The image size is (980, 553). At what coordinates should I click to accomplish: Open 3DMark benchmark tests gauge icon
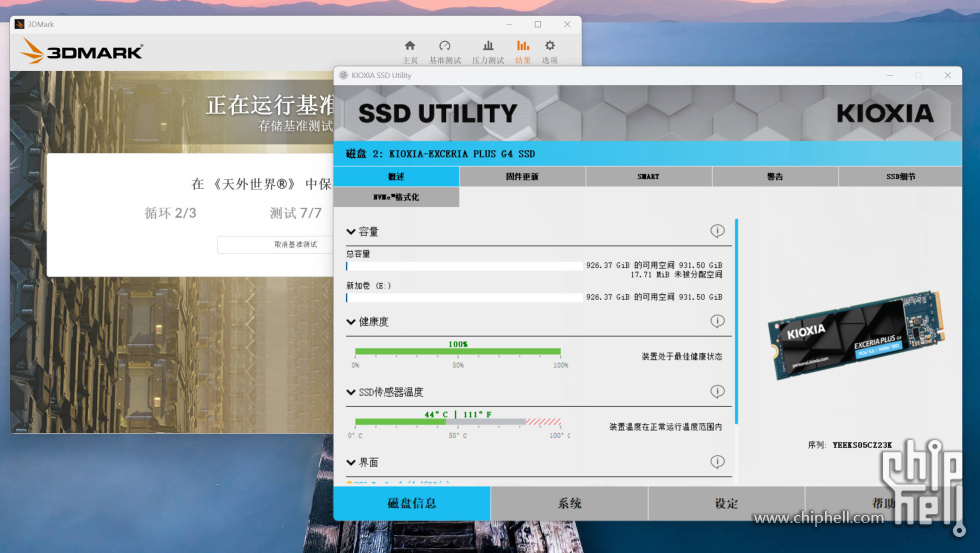pyautogui.click(x=444, y=46)
